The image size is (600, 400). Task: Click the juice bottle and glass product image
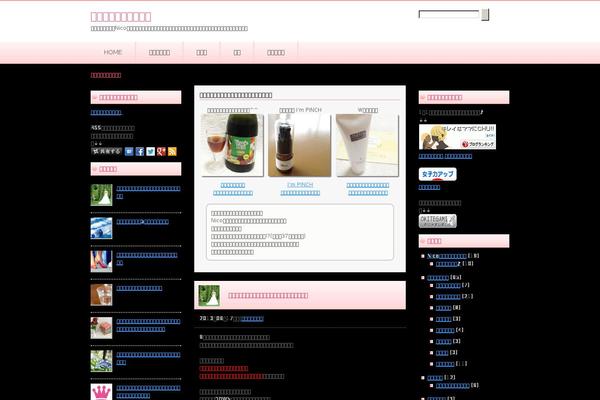pyautogui.click(x=232, y=145)
